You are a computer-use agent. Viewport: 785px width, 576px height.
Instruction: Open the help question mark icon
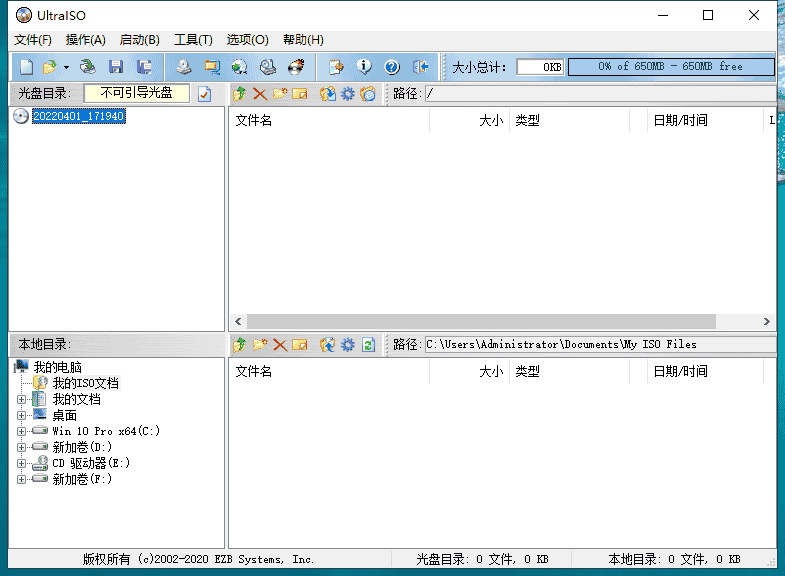392,67
